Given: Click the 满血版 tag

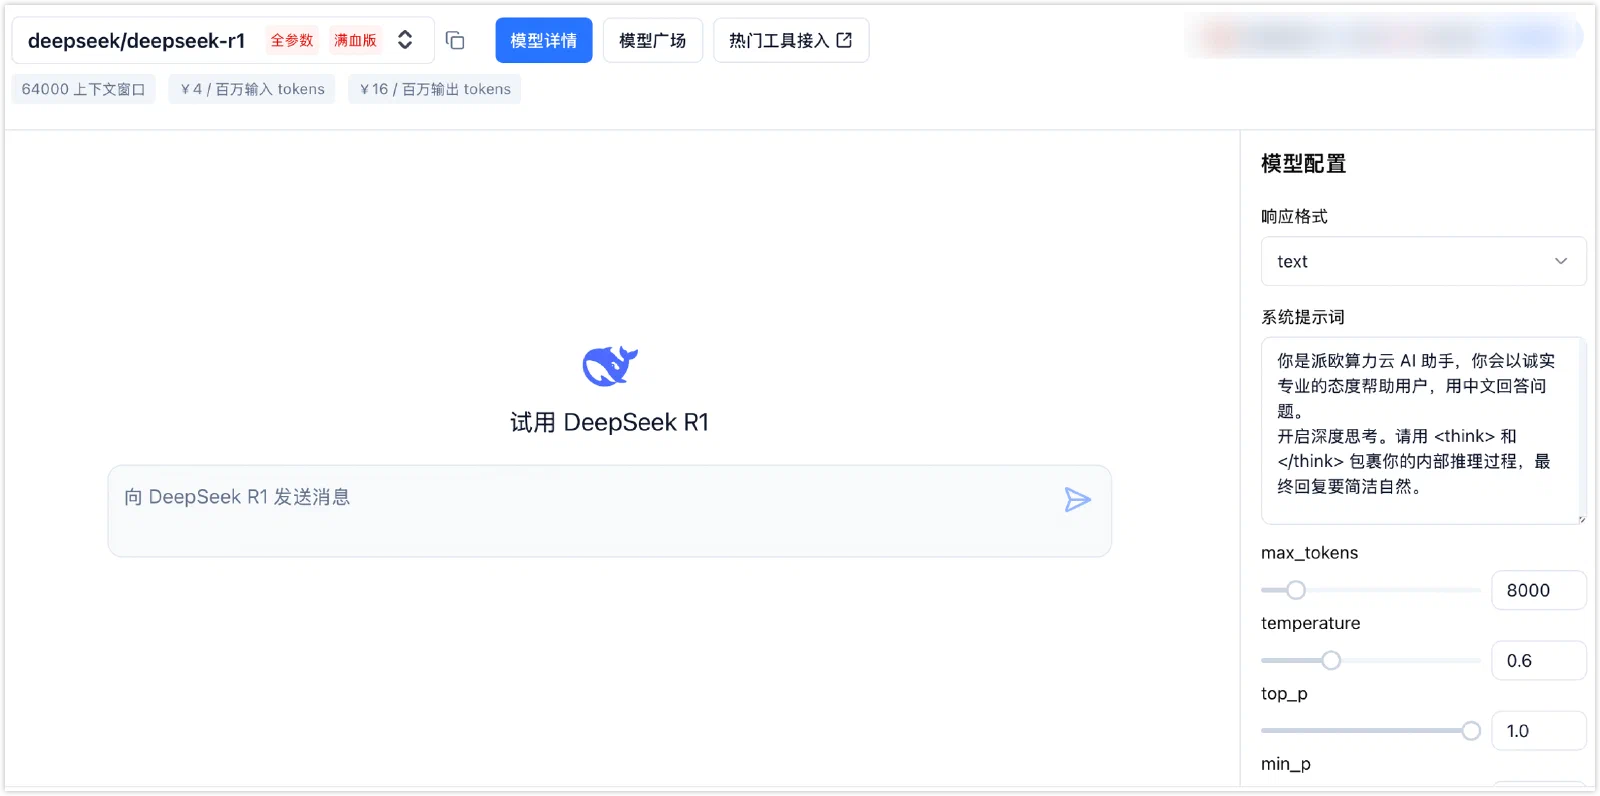Looking at the screenshot, I should pyautogui.click(x=355, y=40).
